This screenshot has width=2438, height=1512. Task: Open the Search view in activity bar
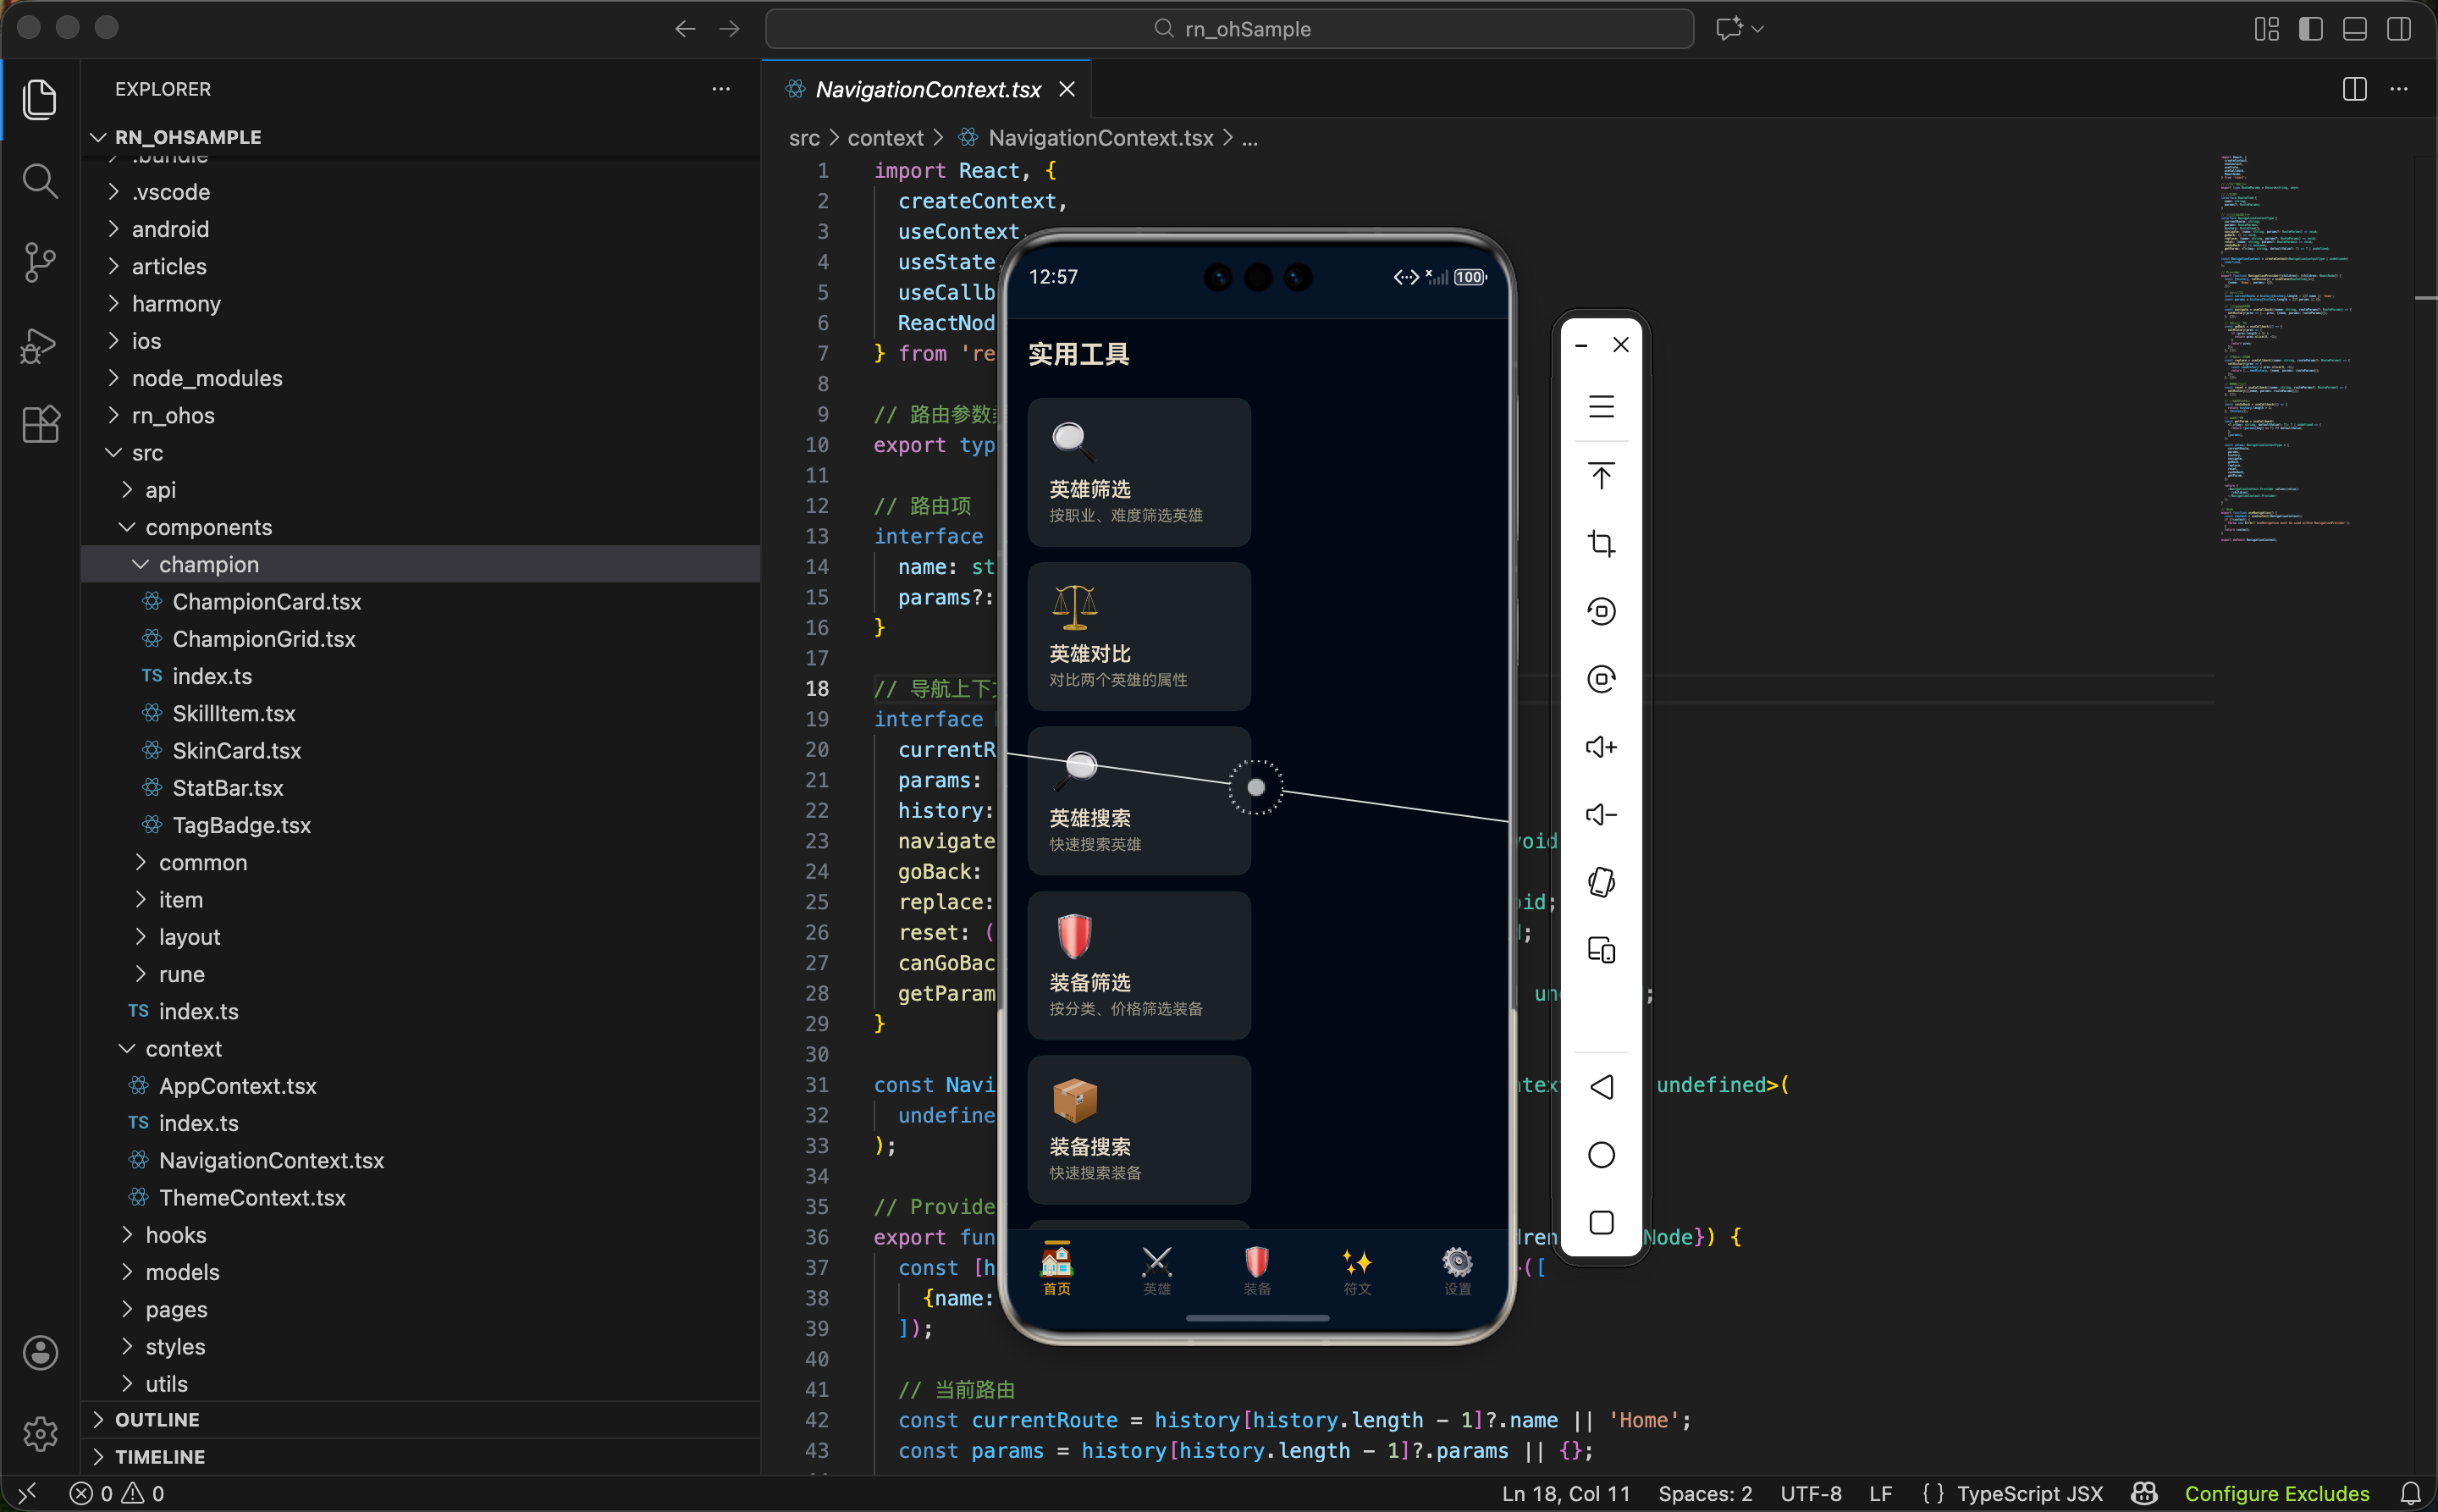[x=40, y=181]
